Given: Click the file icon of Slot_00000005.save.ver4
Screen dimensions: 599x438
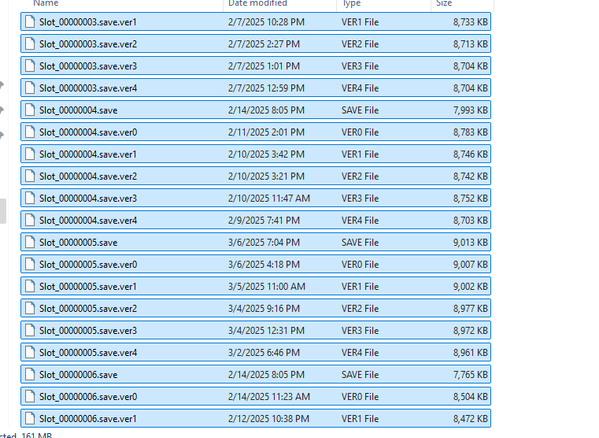Looking at the screenshot, I should coord(30,352).
